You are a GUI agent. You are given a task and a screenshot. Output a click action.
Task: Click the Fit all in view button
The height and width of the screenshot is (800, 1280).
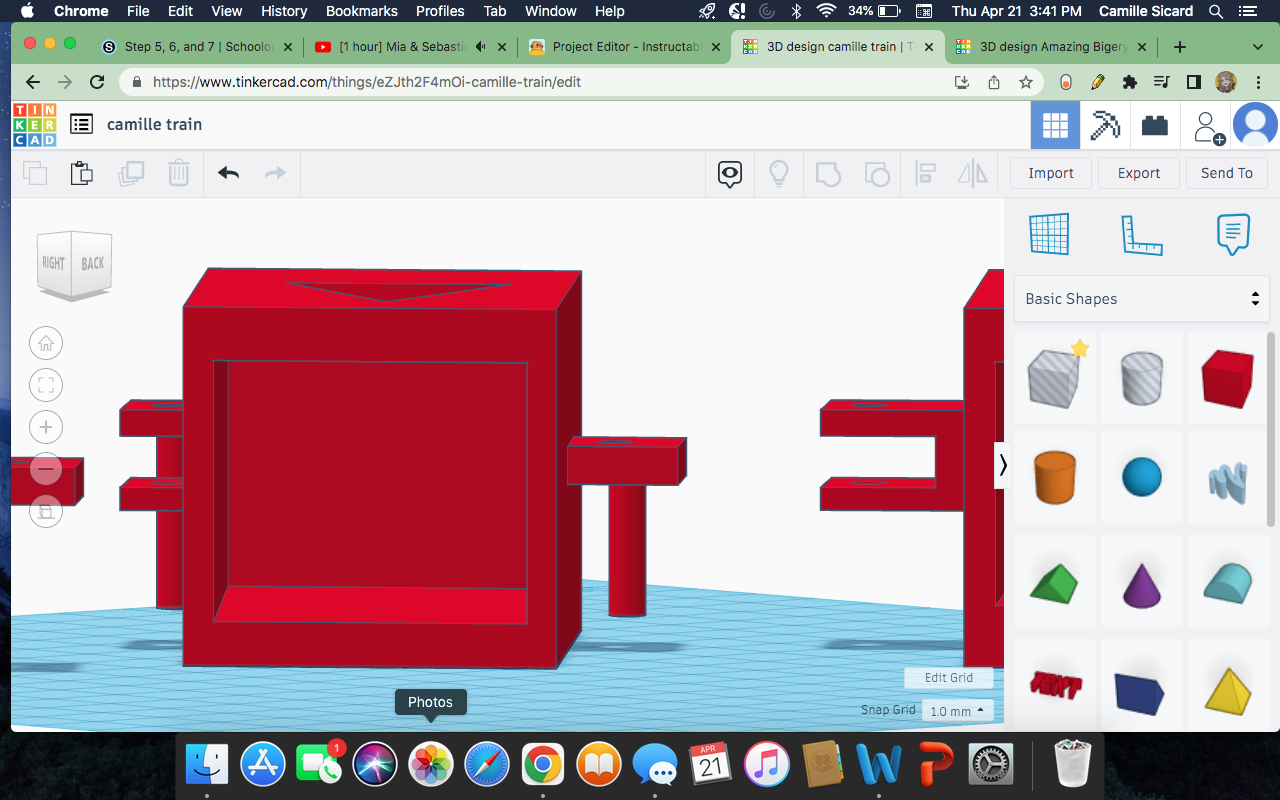[x=46, y=385]
